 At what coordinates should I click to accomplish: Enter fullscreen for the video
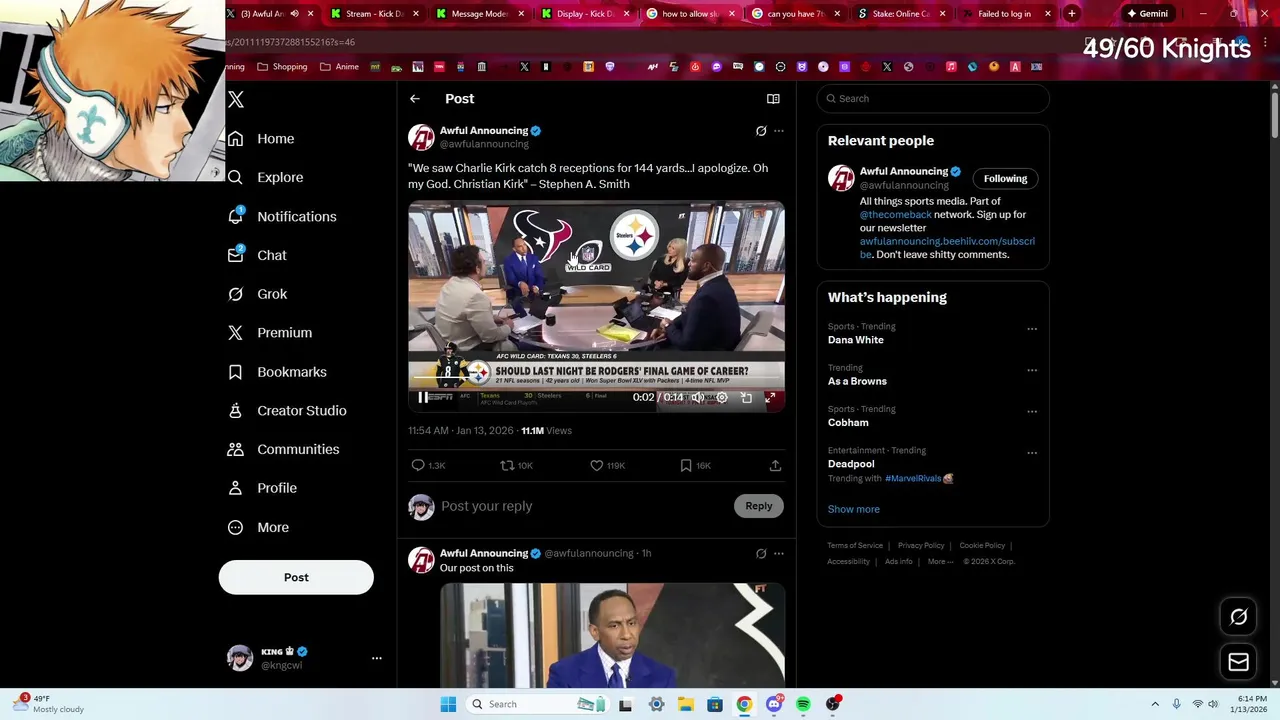coord(770,397)
